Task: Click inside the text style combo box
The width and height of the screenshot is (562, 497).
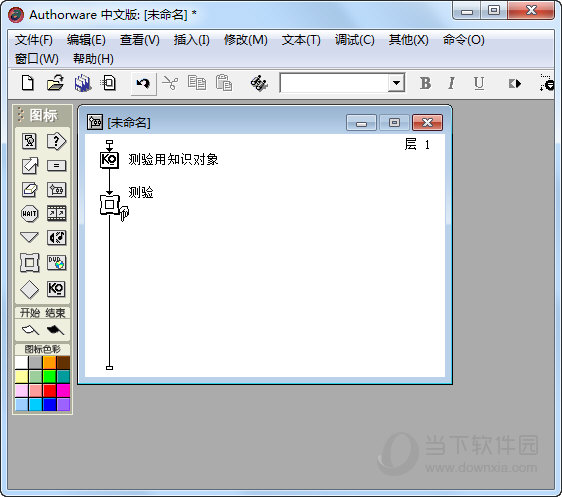Action: [x=334, y=83]
